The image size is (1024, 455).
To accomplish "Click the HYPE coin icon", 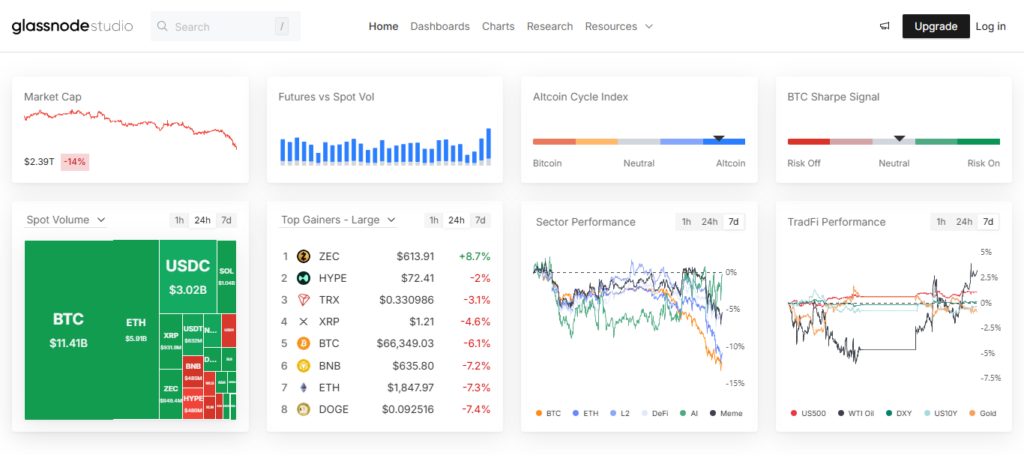I will click(303, 278).
